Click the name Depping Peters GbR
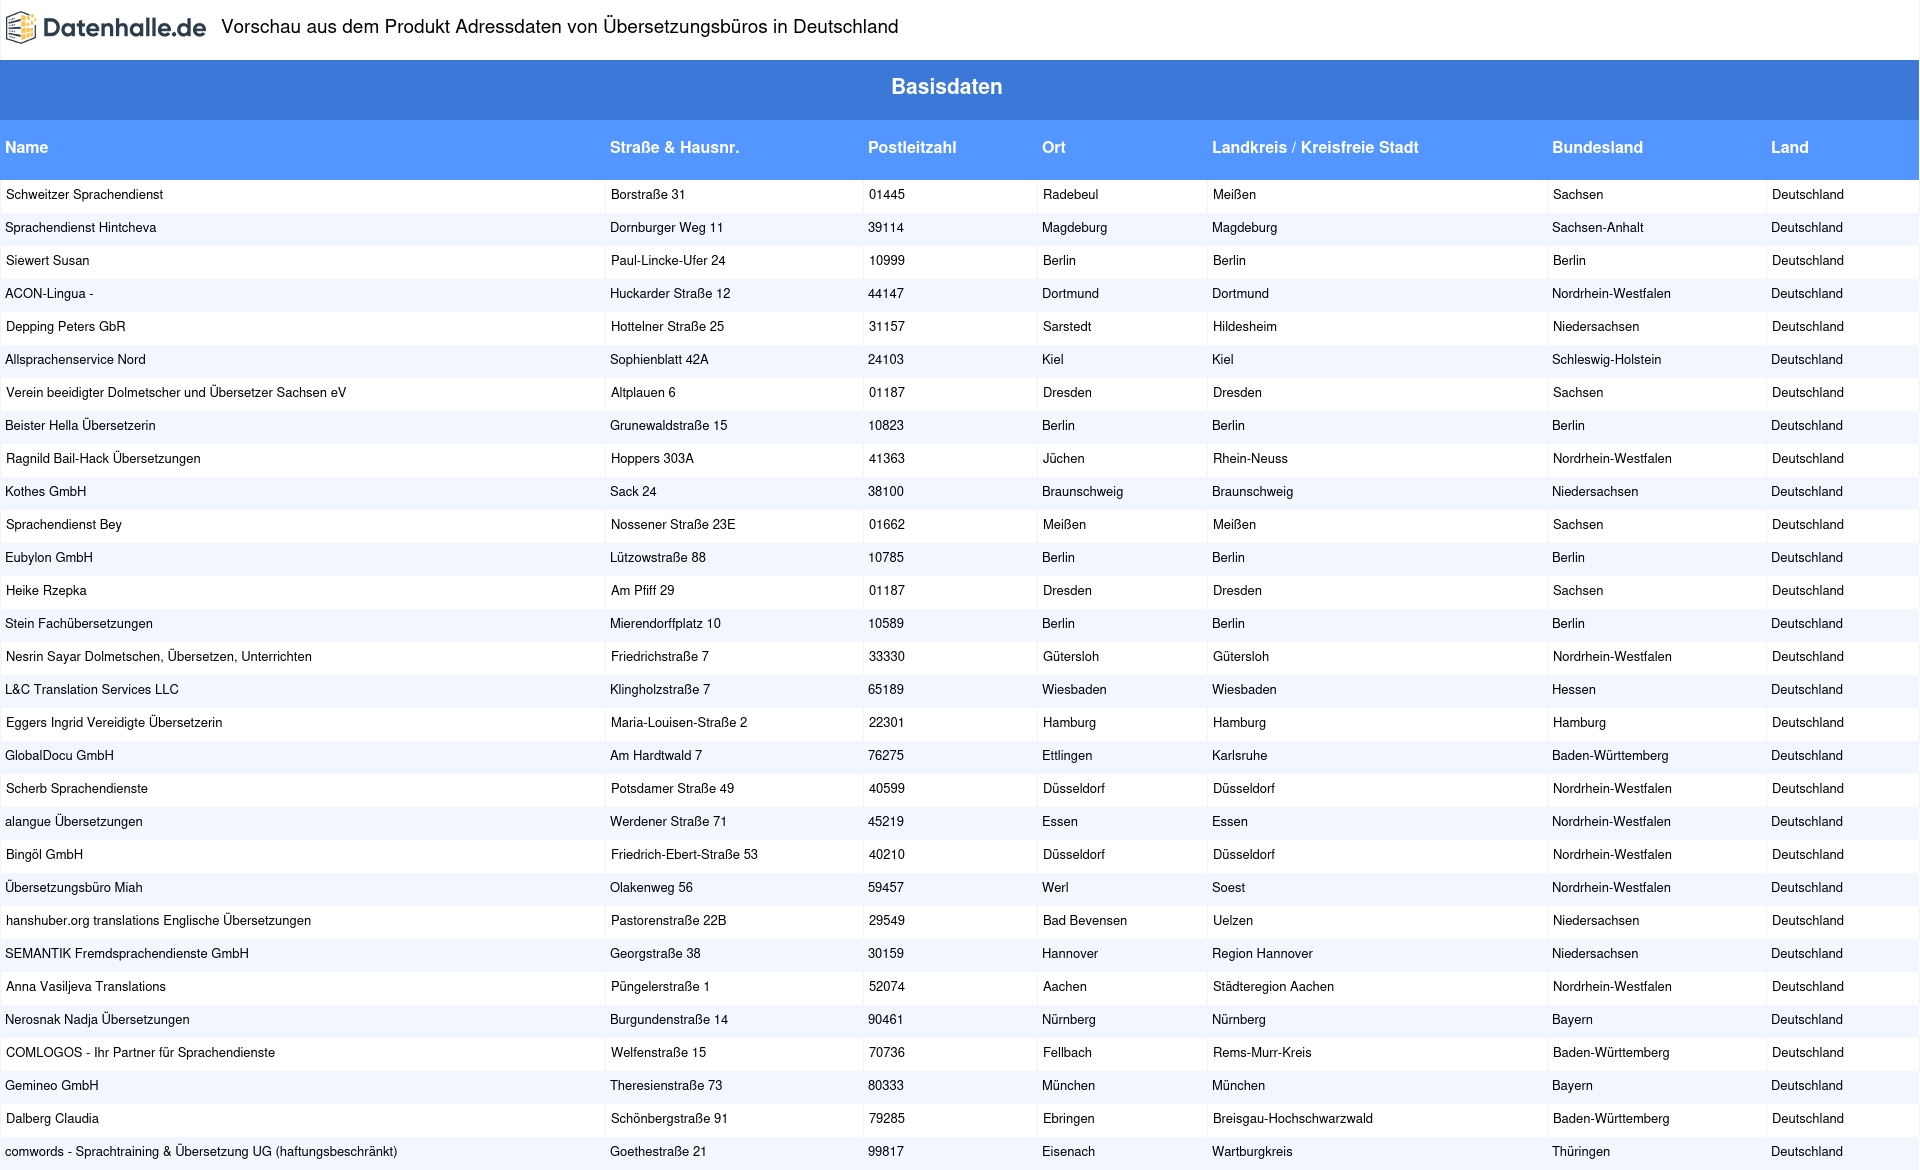The height and width of the screenshot is (1170, 1920). coord(65,327)
